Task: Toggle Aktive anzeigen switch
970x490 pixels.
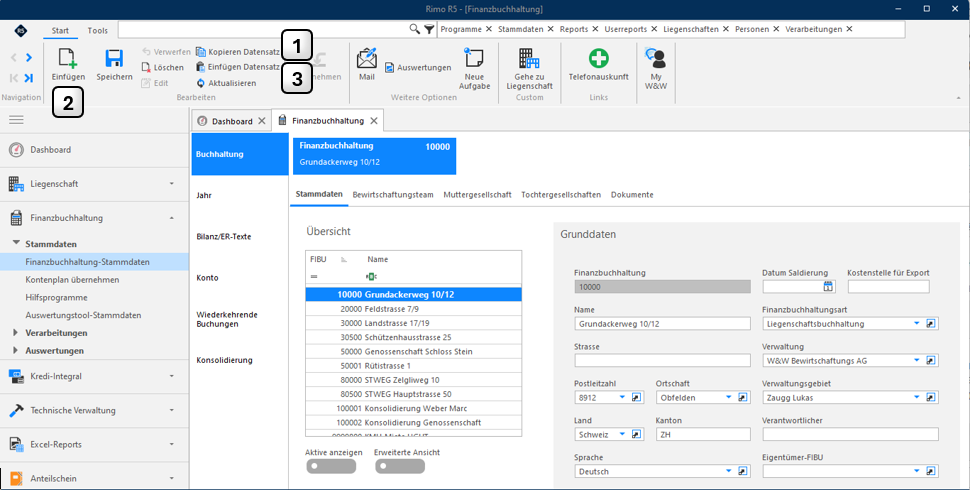Action: click(x=331, y=466)
